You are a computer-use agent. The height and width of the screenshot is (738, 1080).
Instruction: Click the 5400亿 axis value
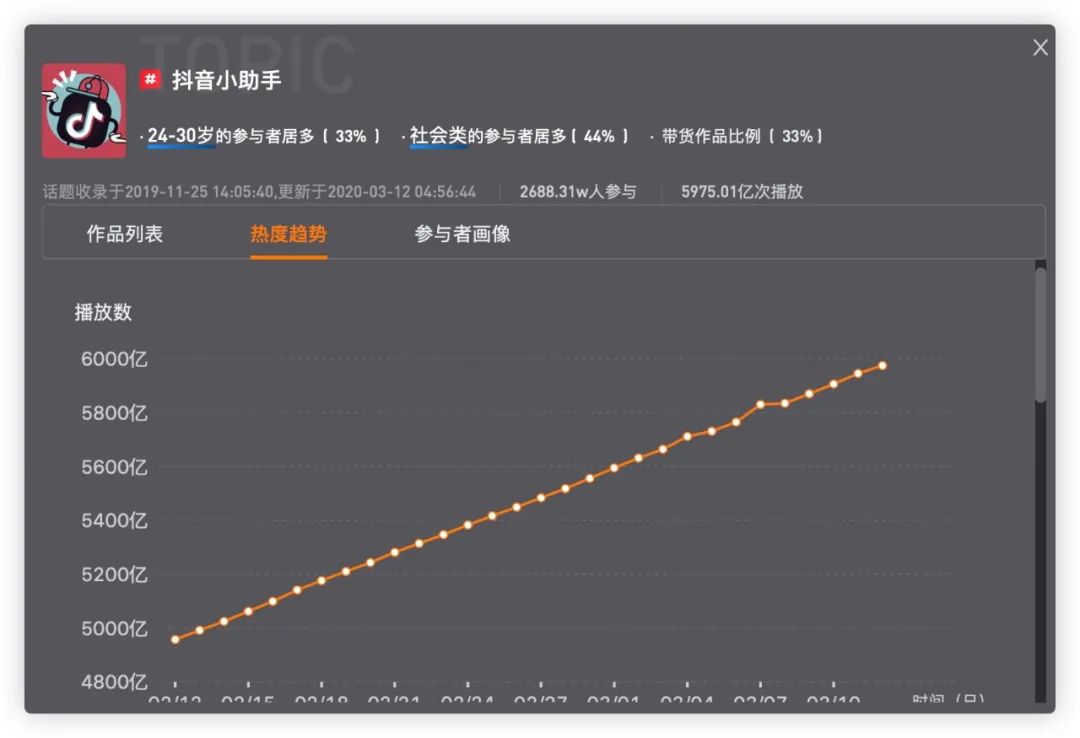click(114, 520)
